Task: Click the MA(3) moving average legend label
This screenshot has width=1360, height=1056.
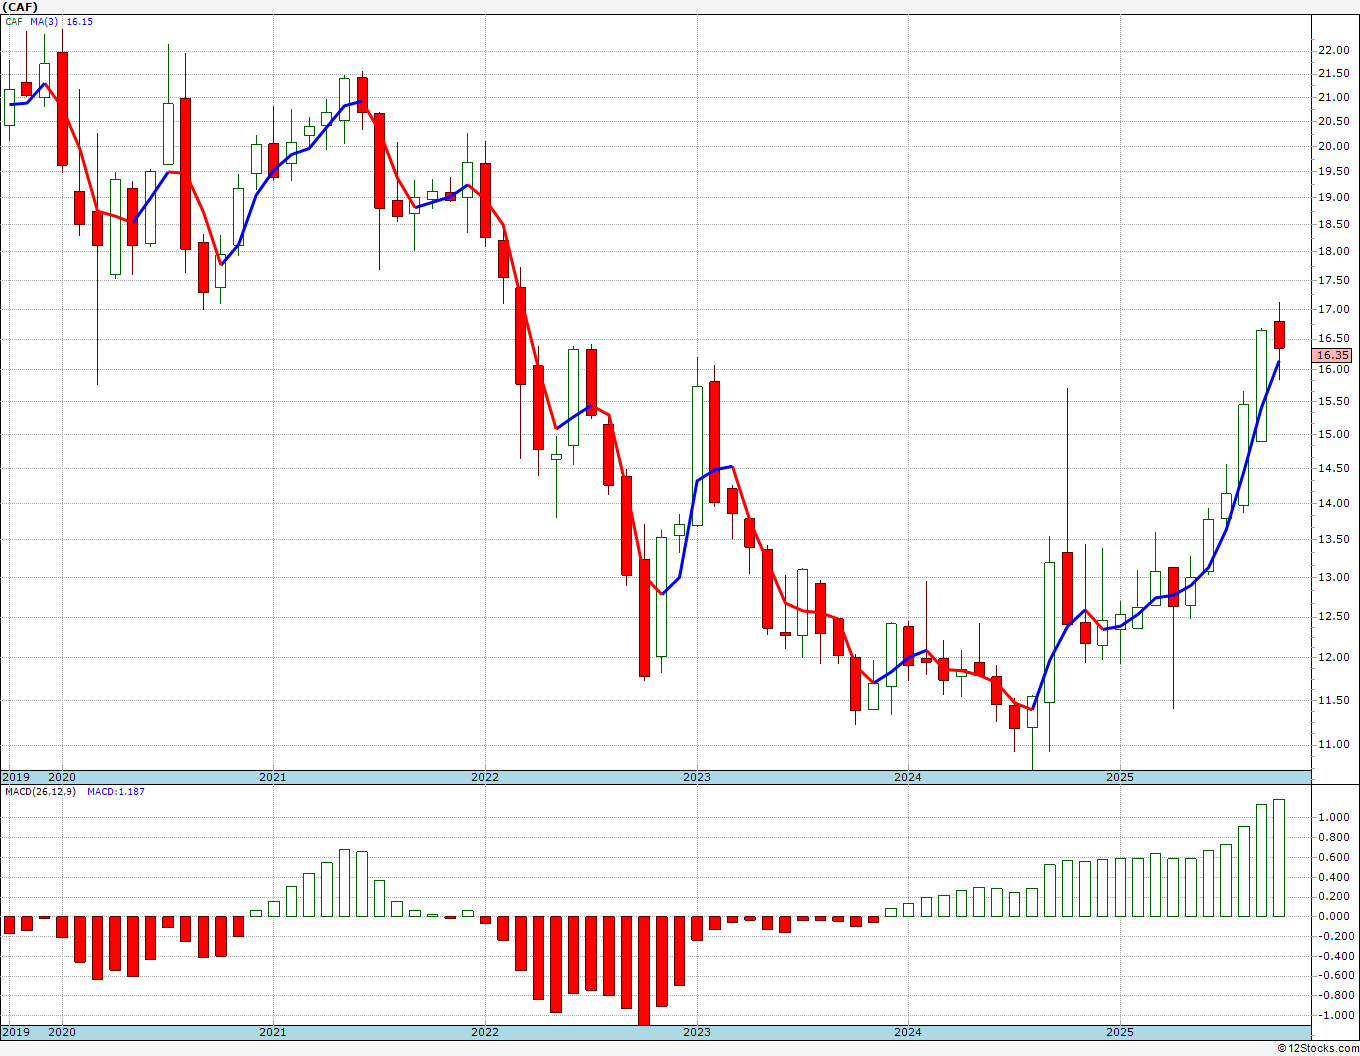Action: pyautogui.click(x=45, y=21)
